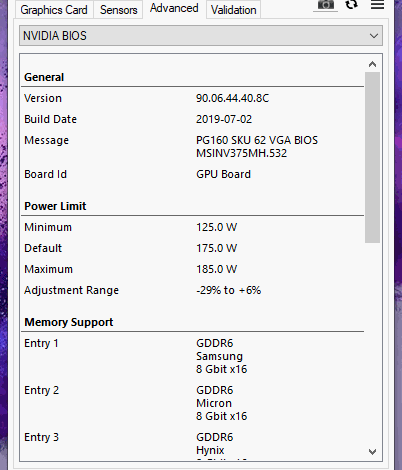The width and height of the screenshot is (402, 470).
Task: Select the Build Date row
Action: coord(192,119)
